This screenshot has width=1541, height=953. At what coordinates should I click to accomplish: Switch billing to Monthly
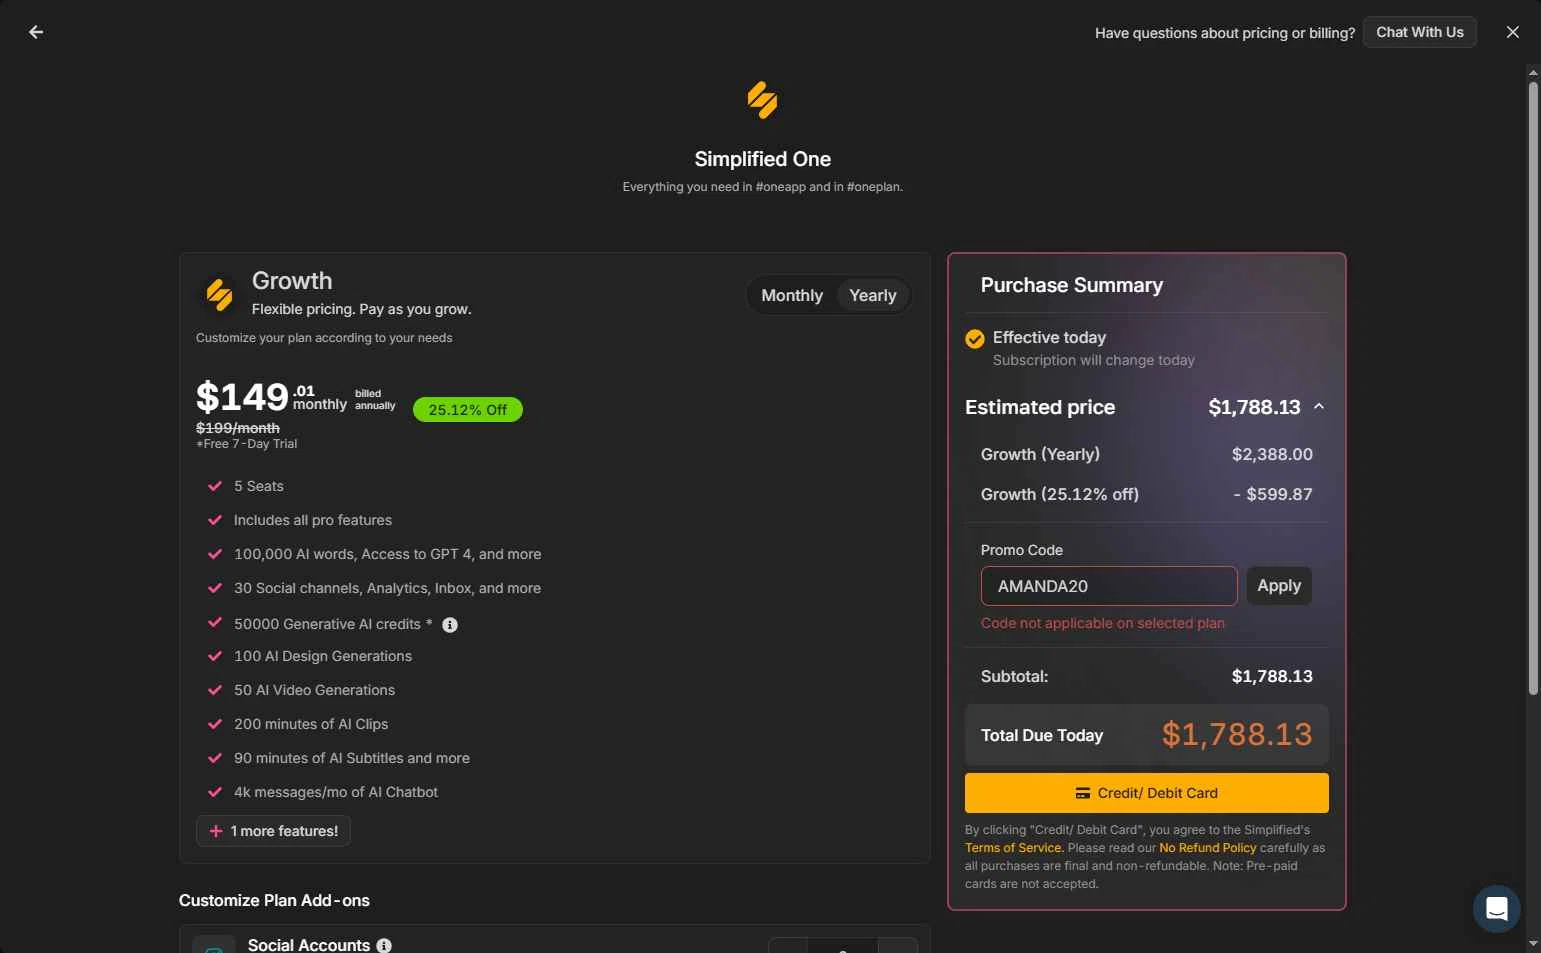tap(791, 295)
